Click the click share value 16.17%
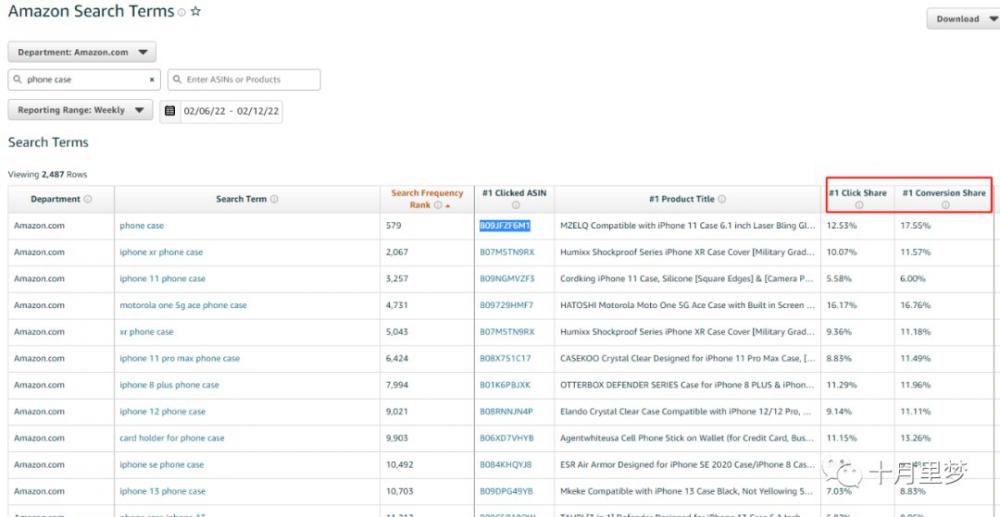 click(842, 305)
